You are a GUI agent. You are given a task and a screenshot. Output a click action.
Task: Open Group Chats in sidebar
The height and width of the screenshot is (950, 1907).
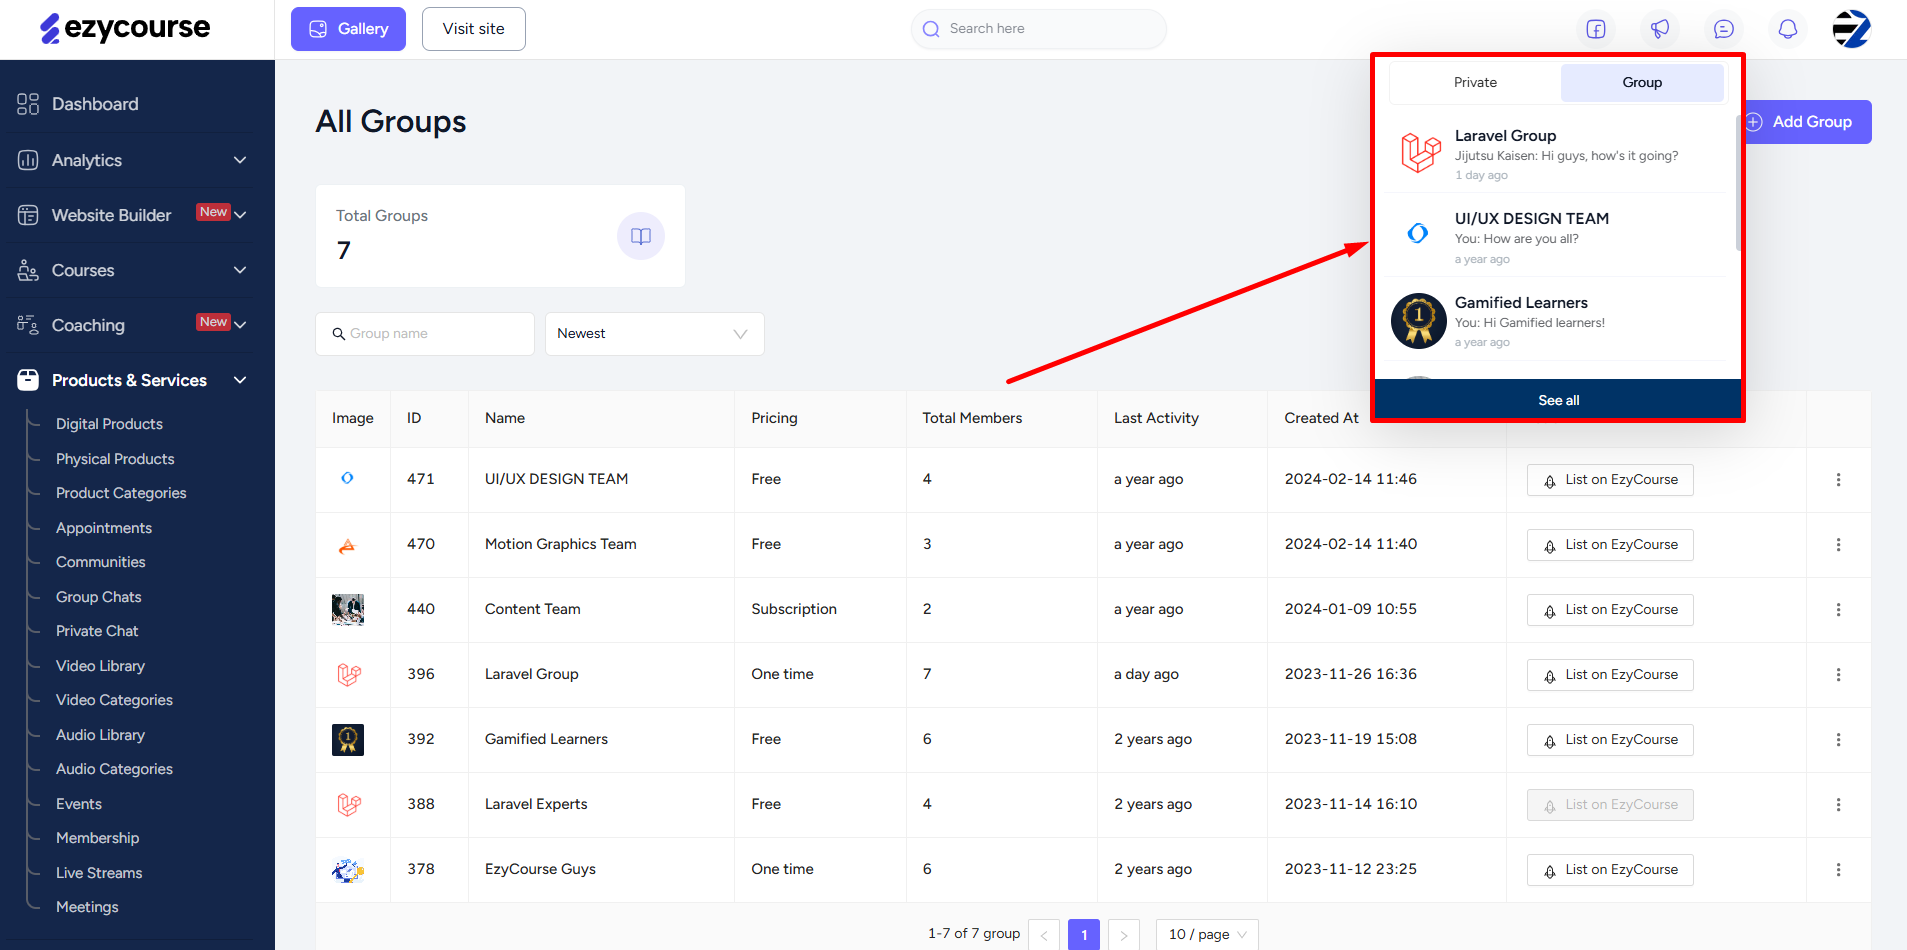point(99,597)
